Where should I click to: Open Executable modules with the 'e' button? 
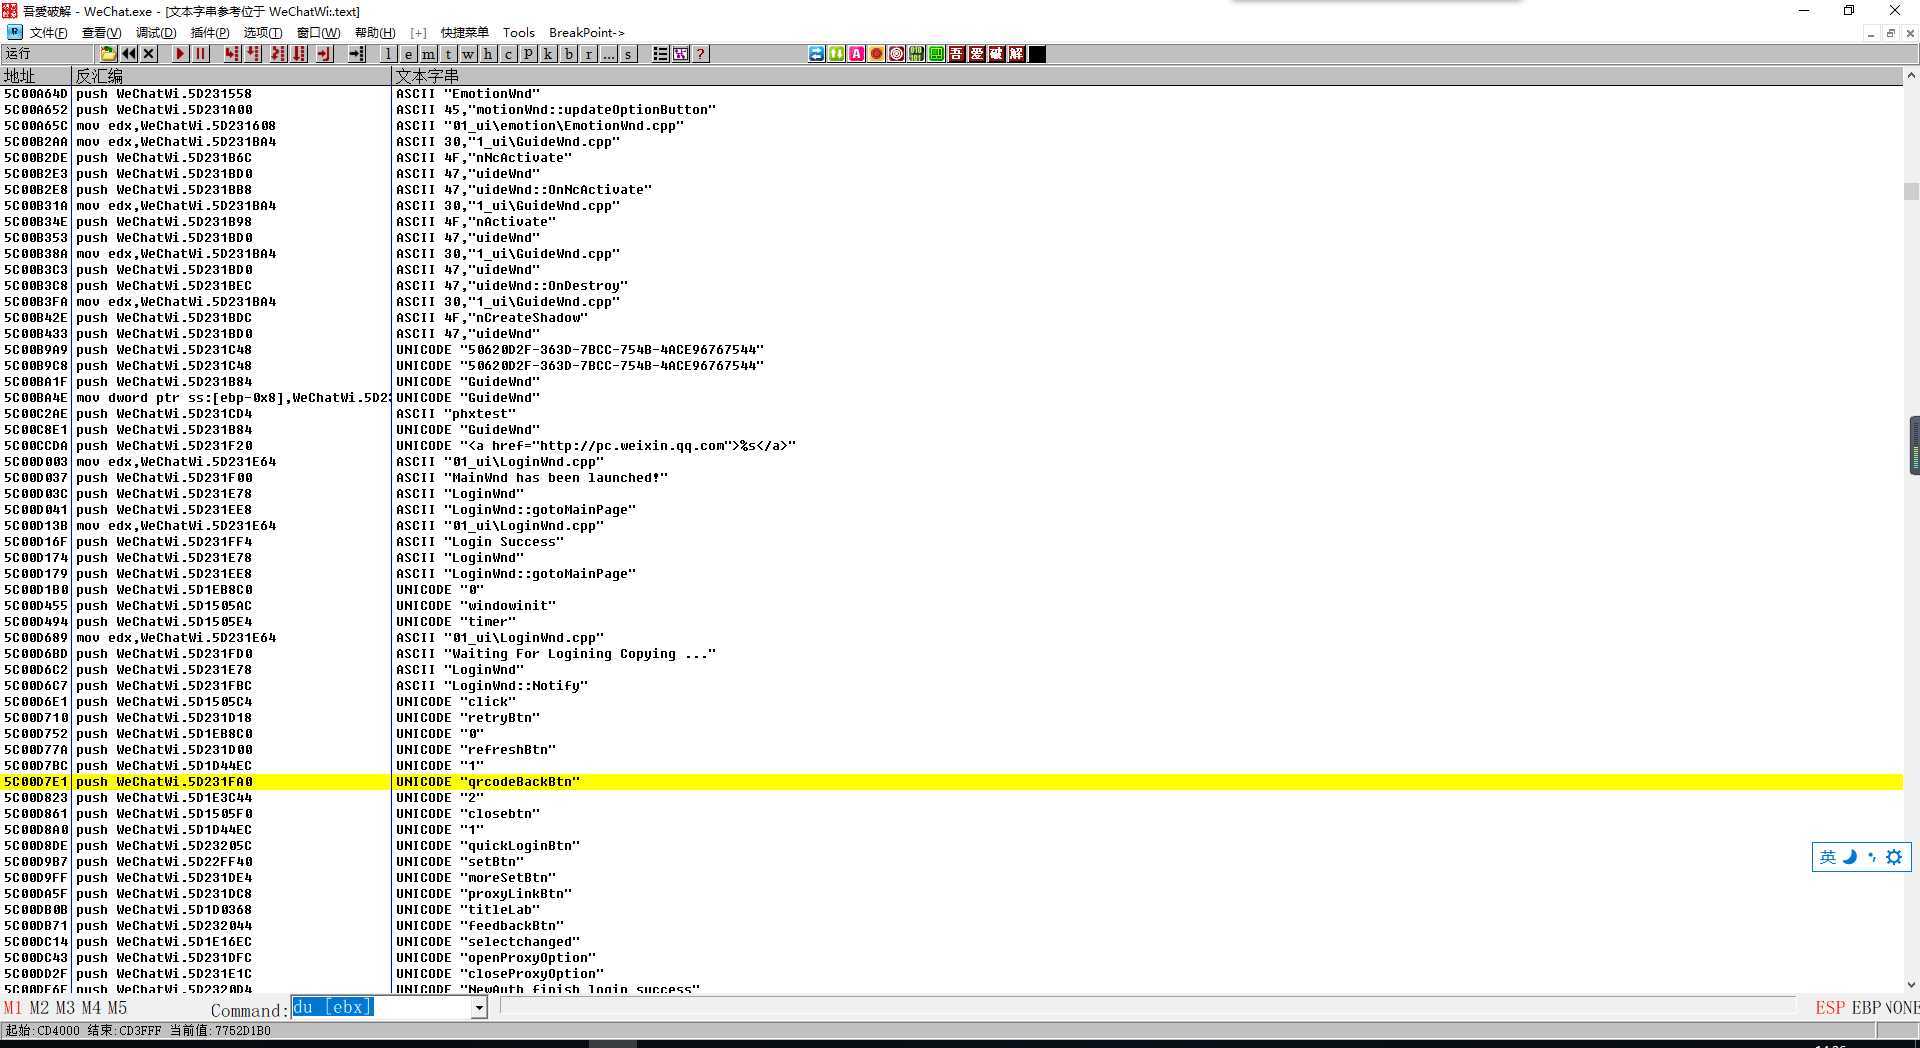pos(408,54)
